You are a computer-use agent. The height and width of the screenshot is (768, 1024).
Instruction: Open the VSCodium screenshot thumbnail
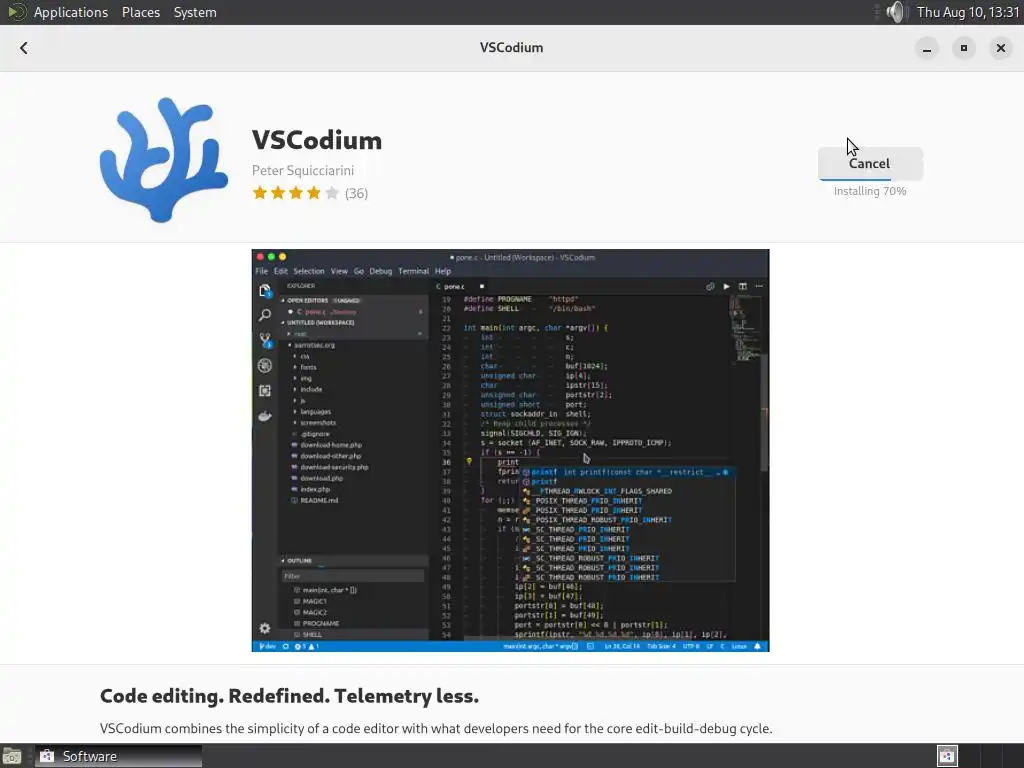point(511,450)
